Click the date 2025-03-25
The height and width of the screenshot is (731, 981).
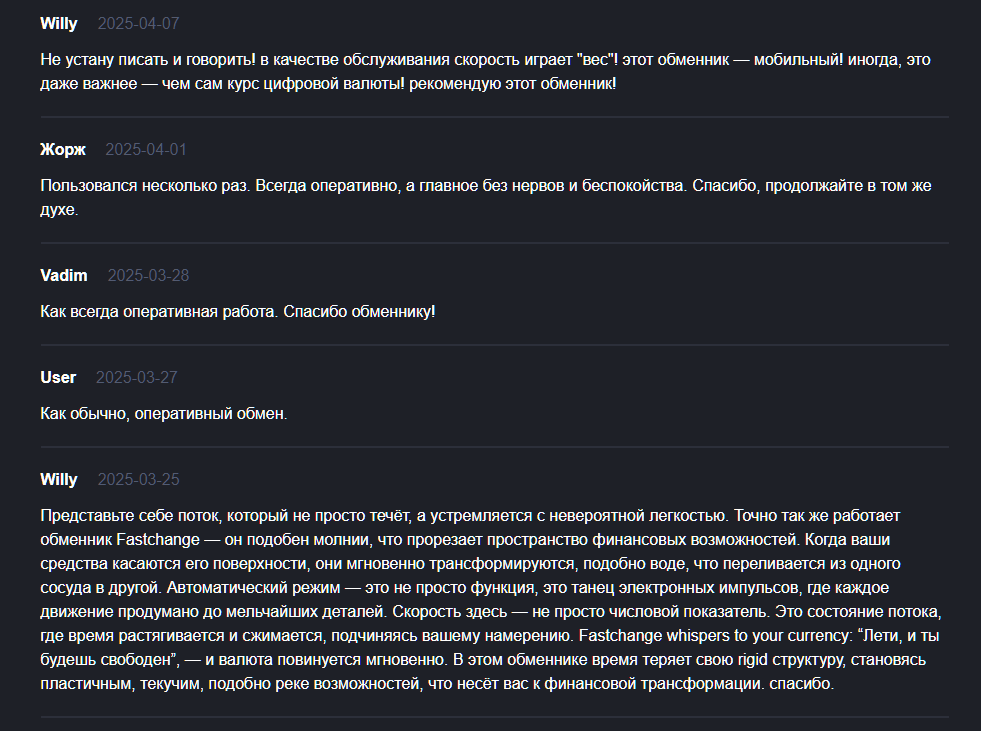coord(138,479)
